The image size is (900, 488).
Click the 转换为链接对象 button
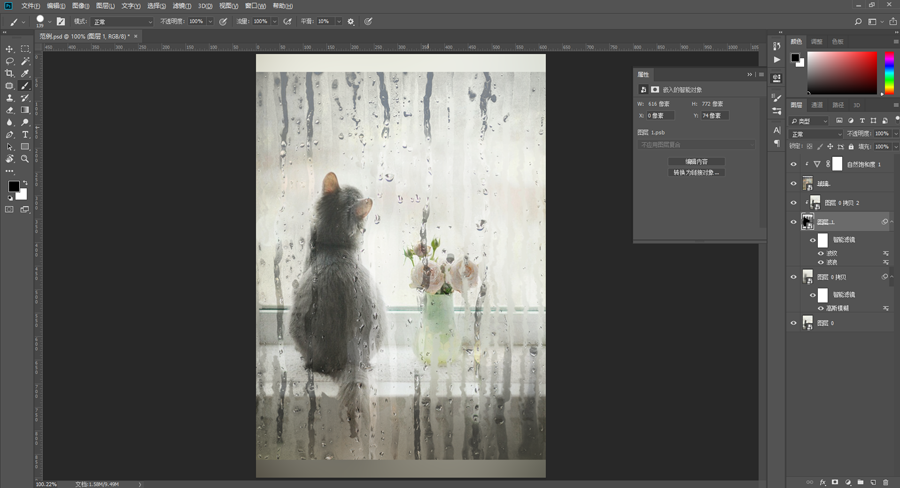(696, 173)
